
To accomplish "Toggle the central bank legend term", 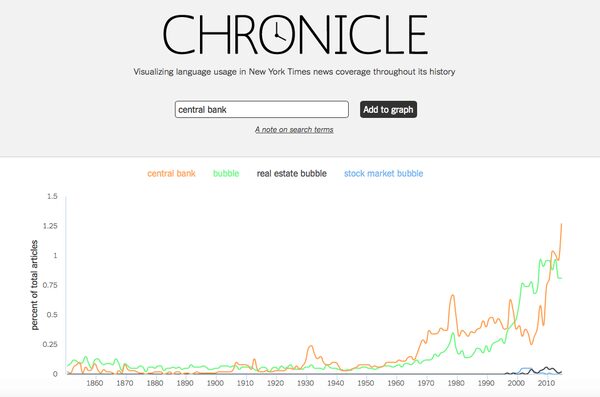I will pos(171,173).
